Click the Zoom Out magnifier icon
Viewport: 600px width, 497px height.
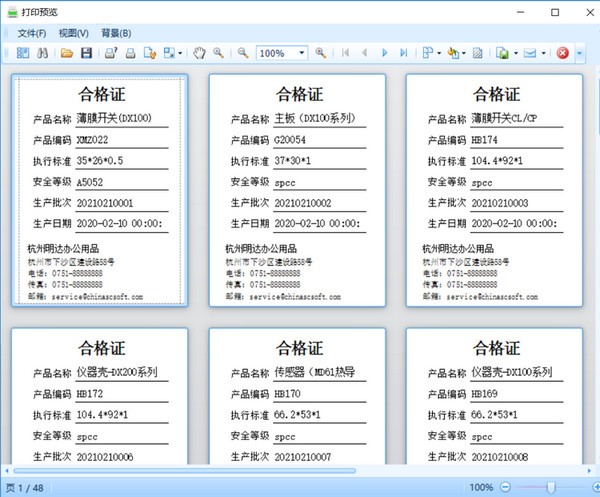pos(243,53)
